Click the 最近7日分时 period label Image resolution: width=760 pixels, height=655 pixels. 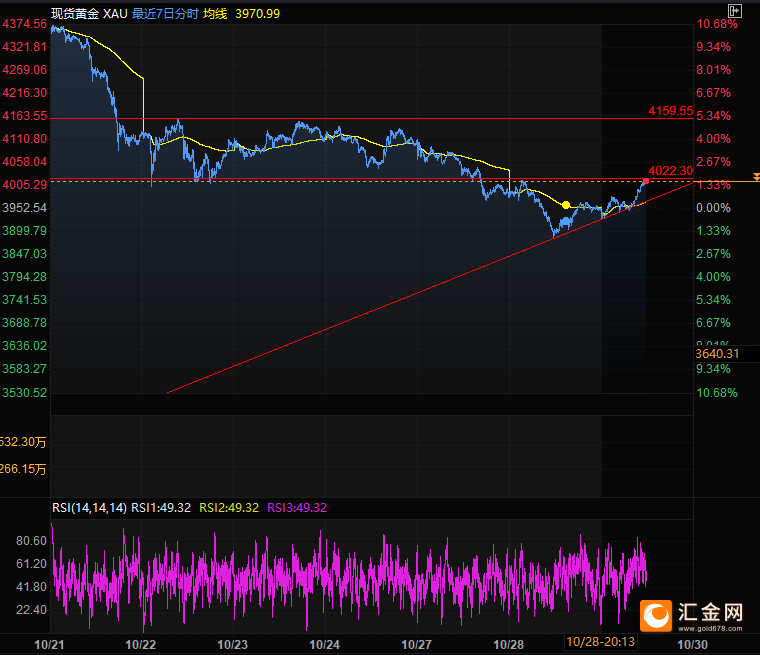coord(165,14)
